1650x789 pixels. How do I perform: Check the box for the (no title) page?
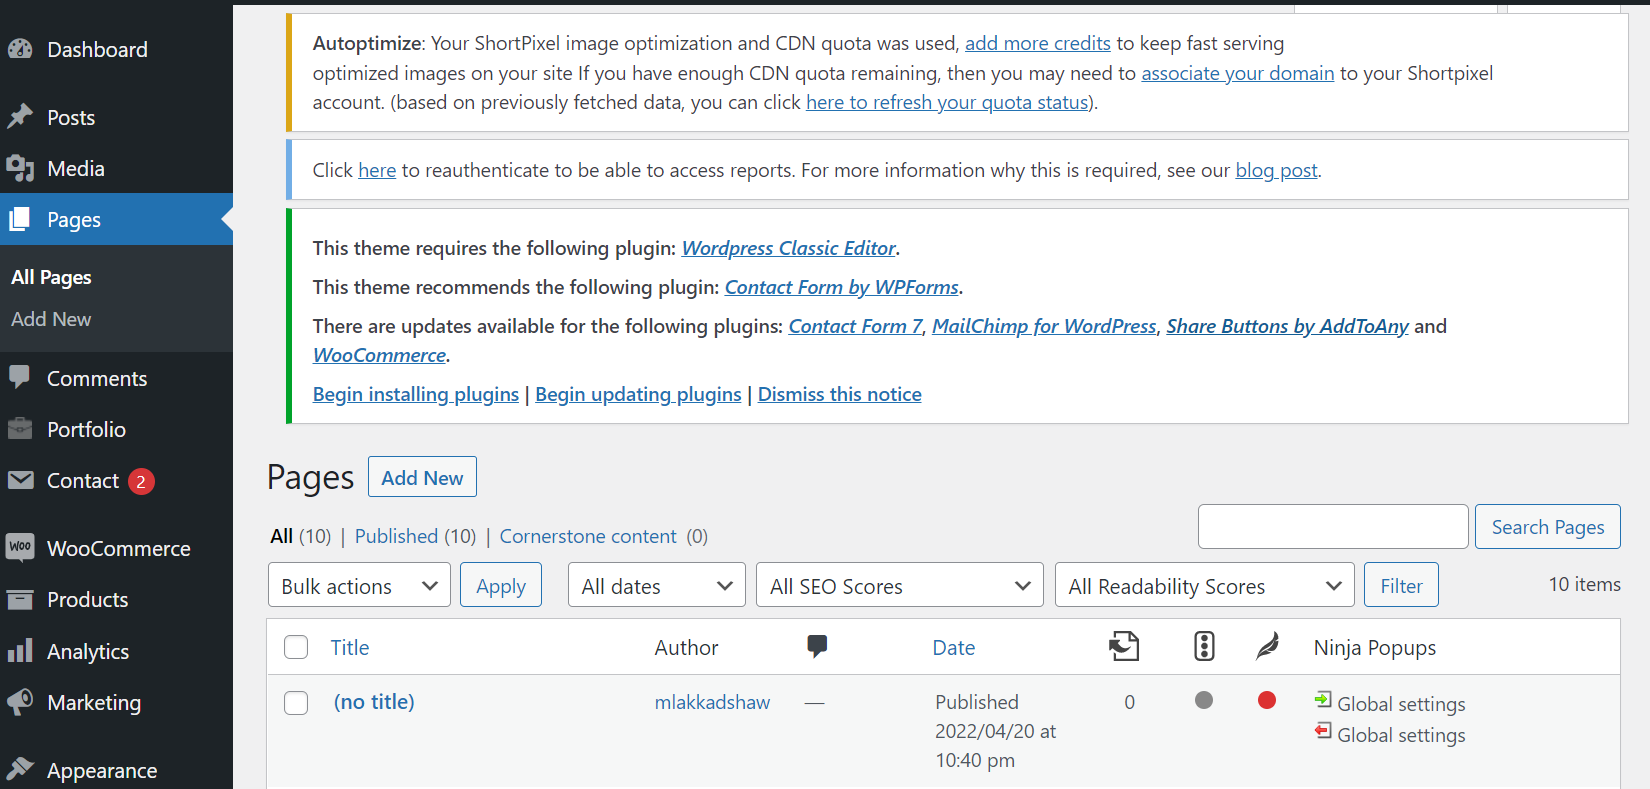(296, 703)
